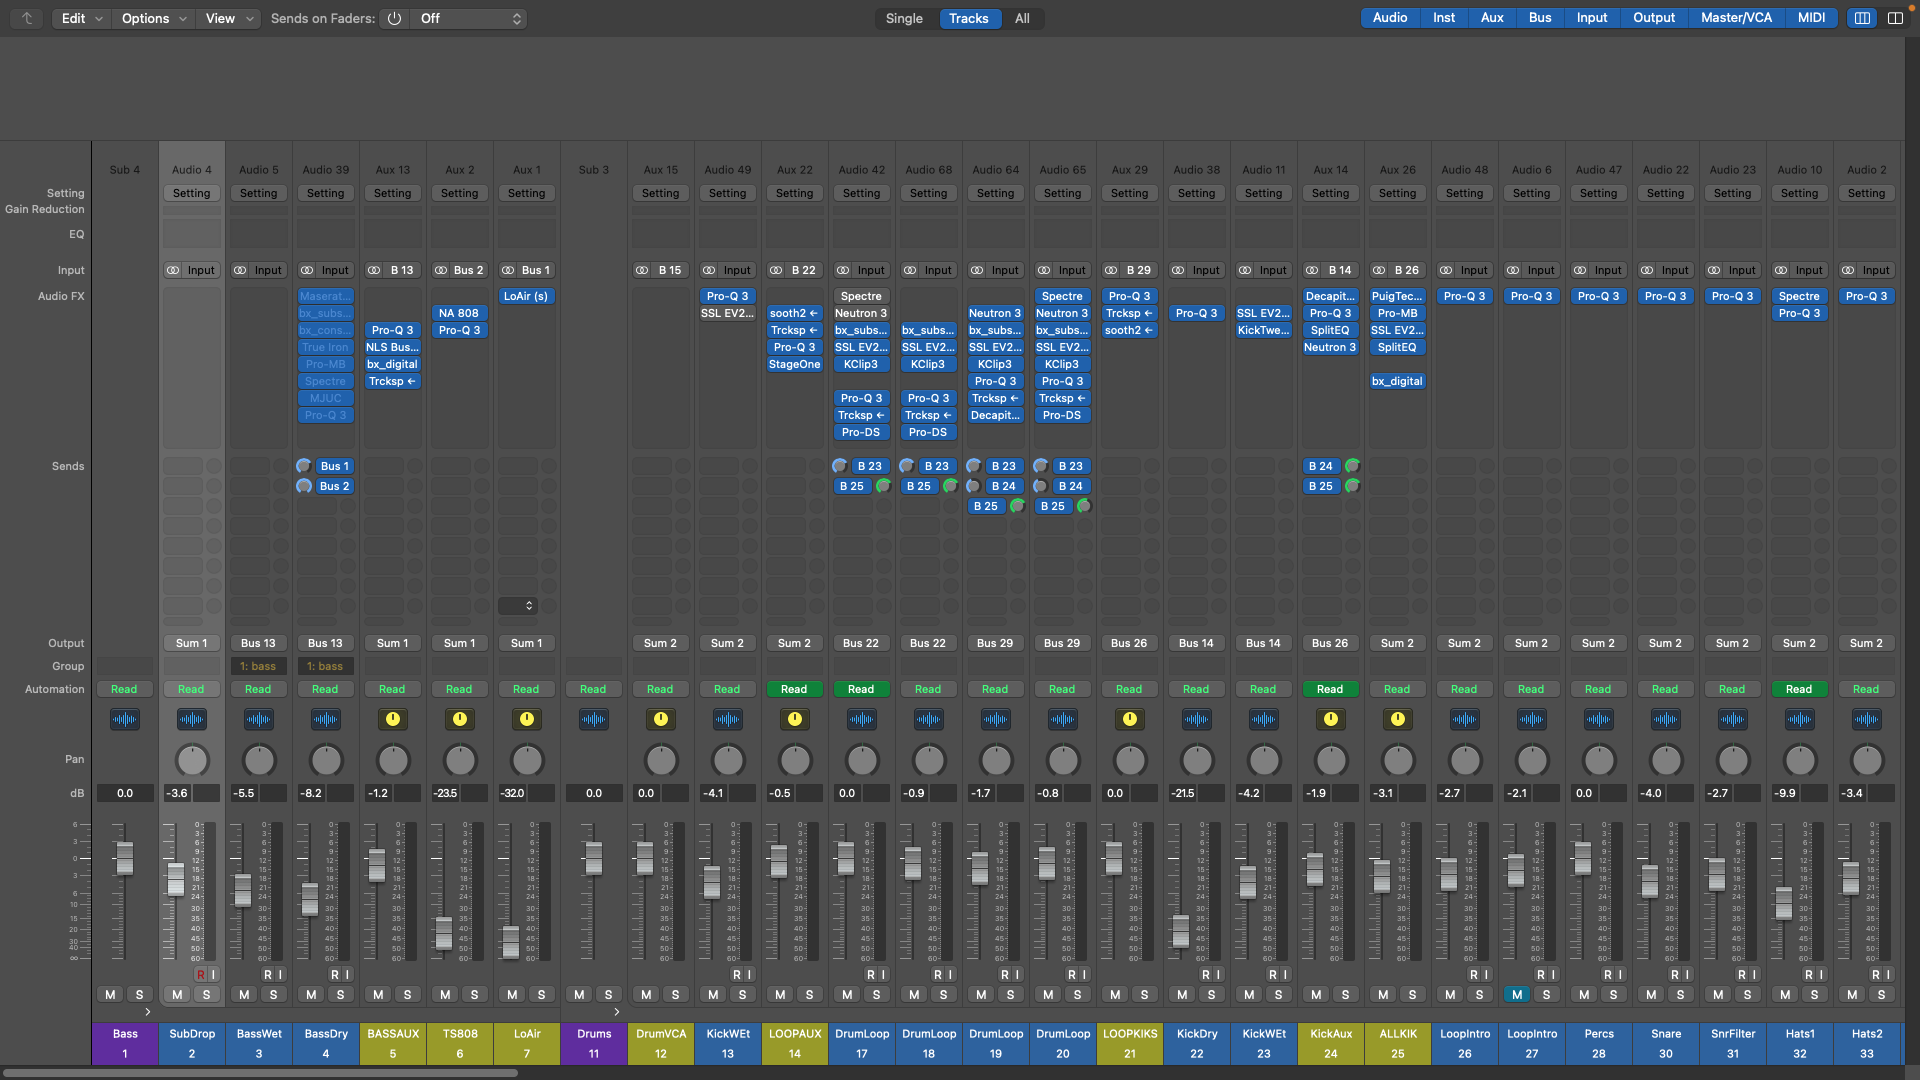This screenshot has width=1920, height=1080.
Task: Open the Edit menu dropdown
Action: pyautogui.click(x=81, y=18)
